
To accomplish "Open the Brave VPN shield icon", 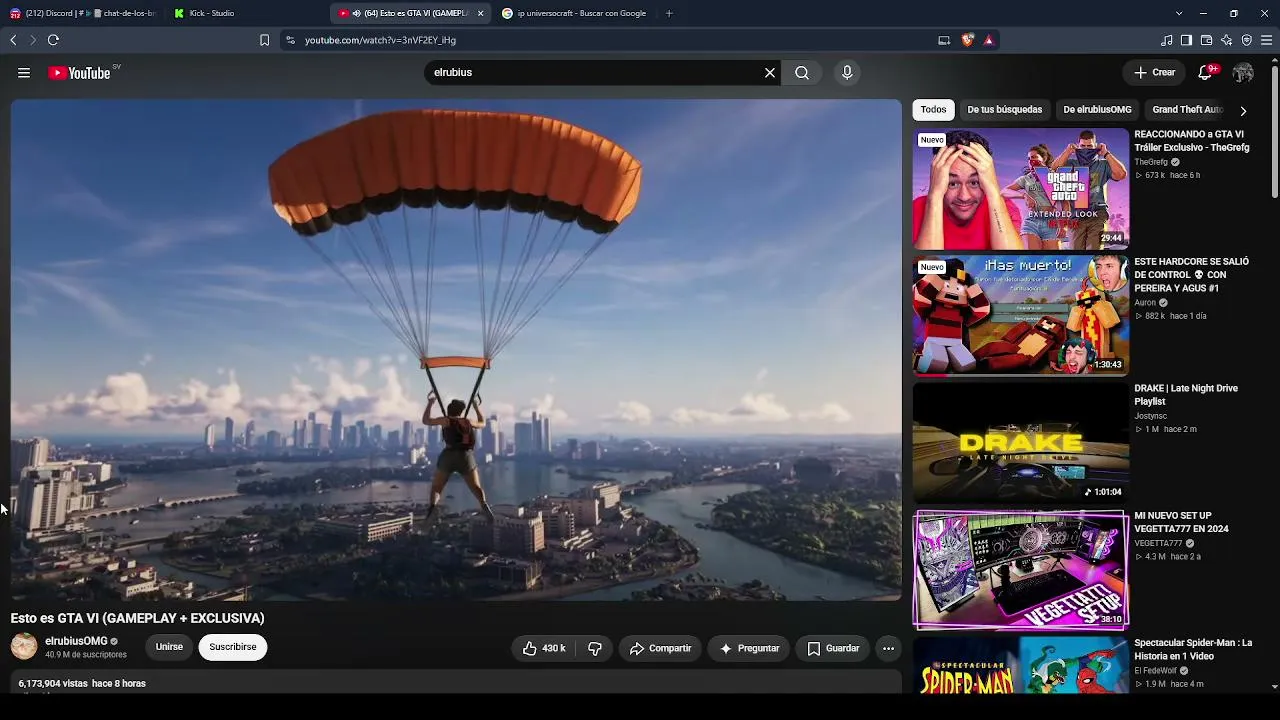I will click(x=1246, y=40).
